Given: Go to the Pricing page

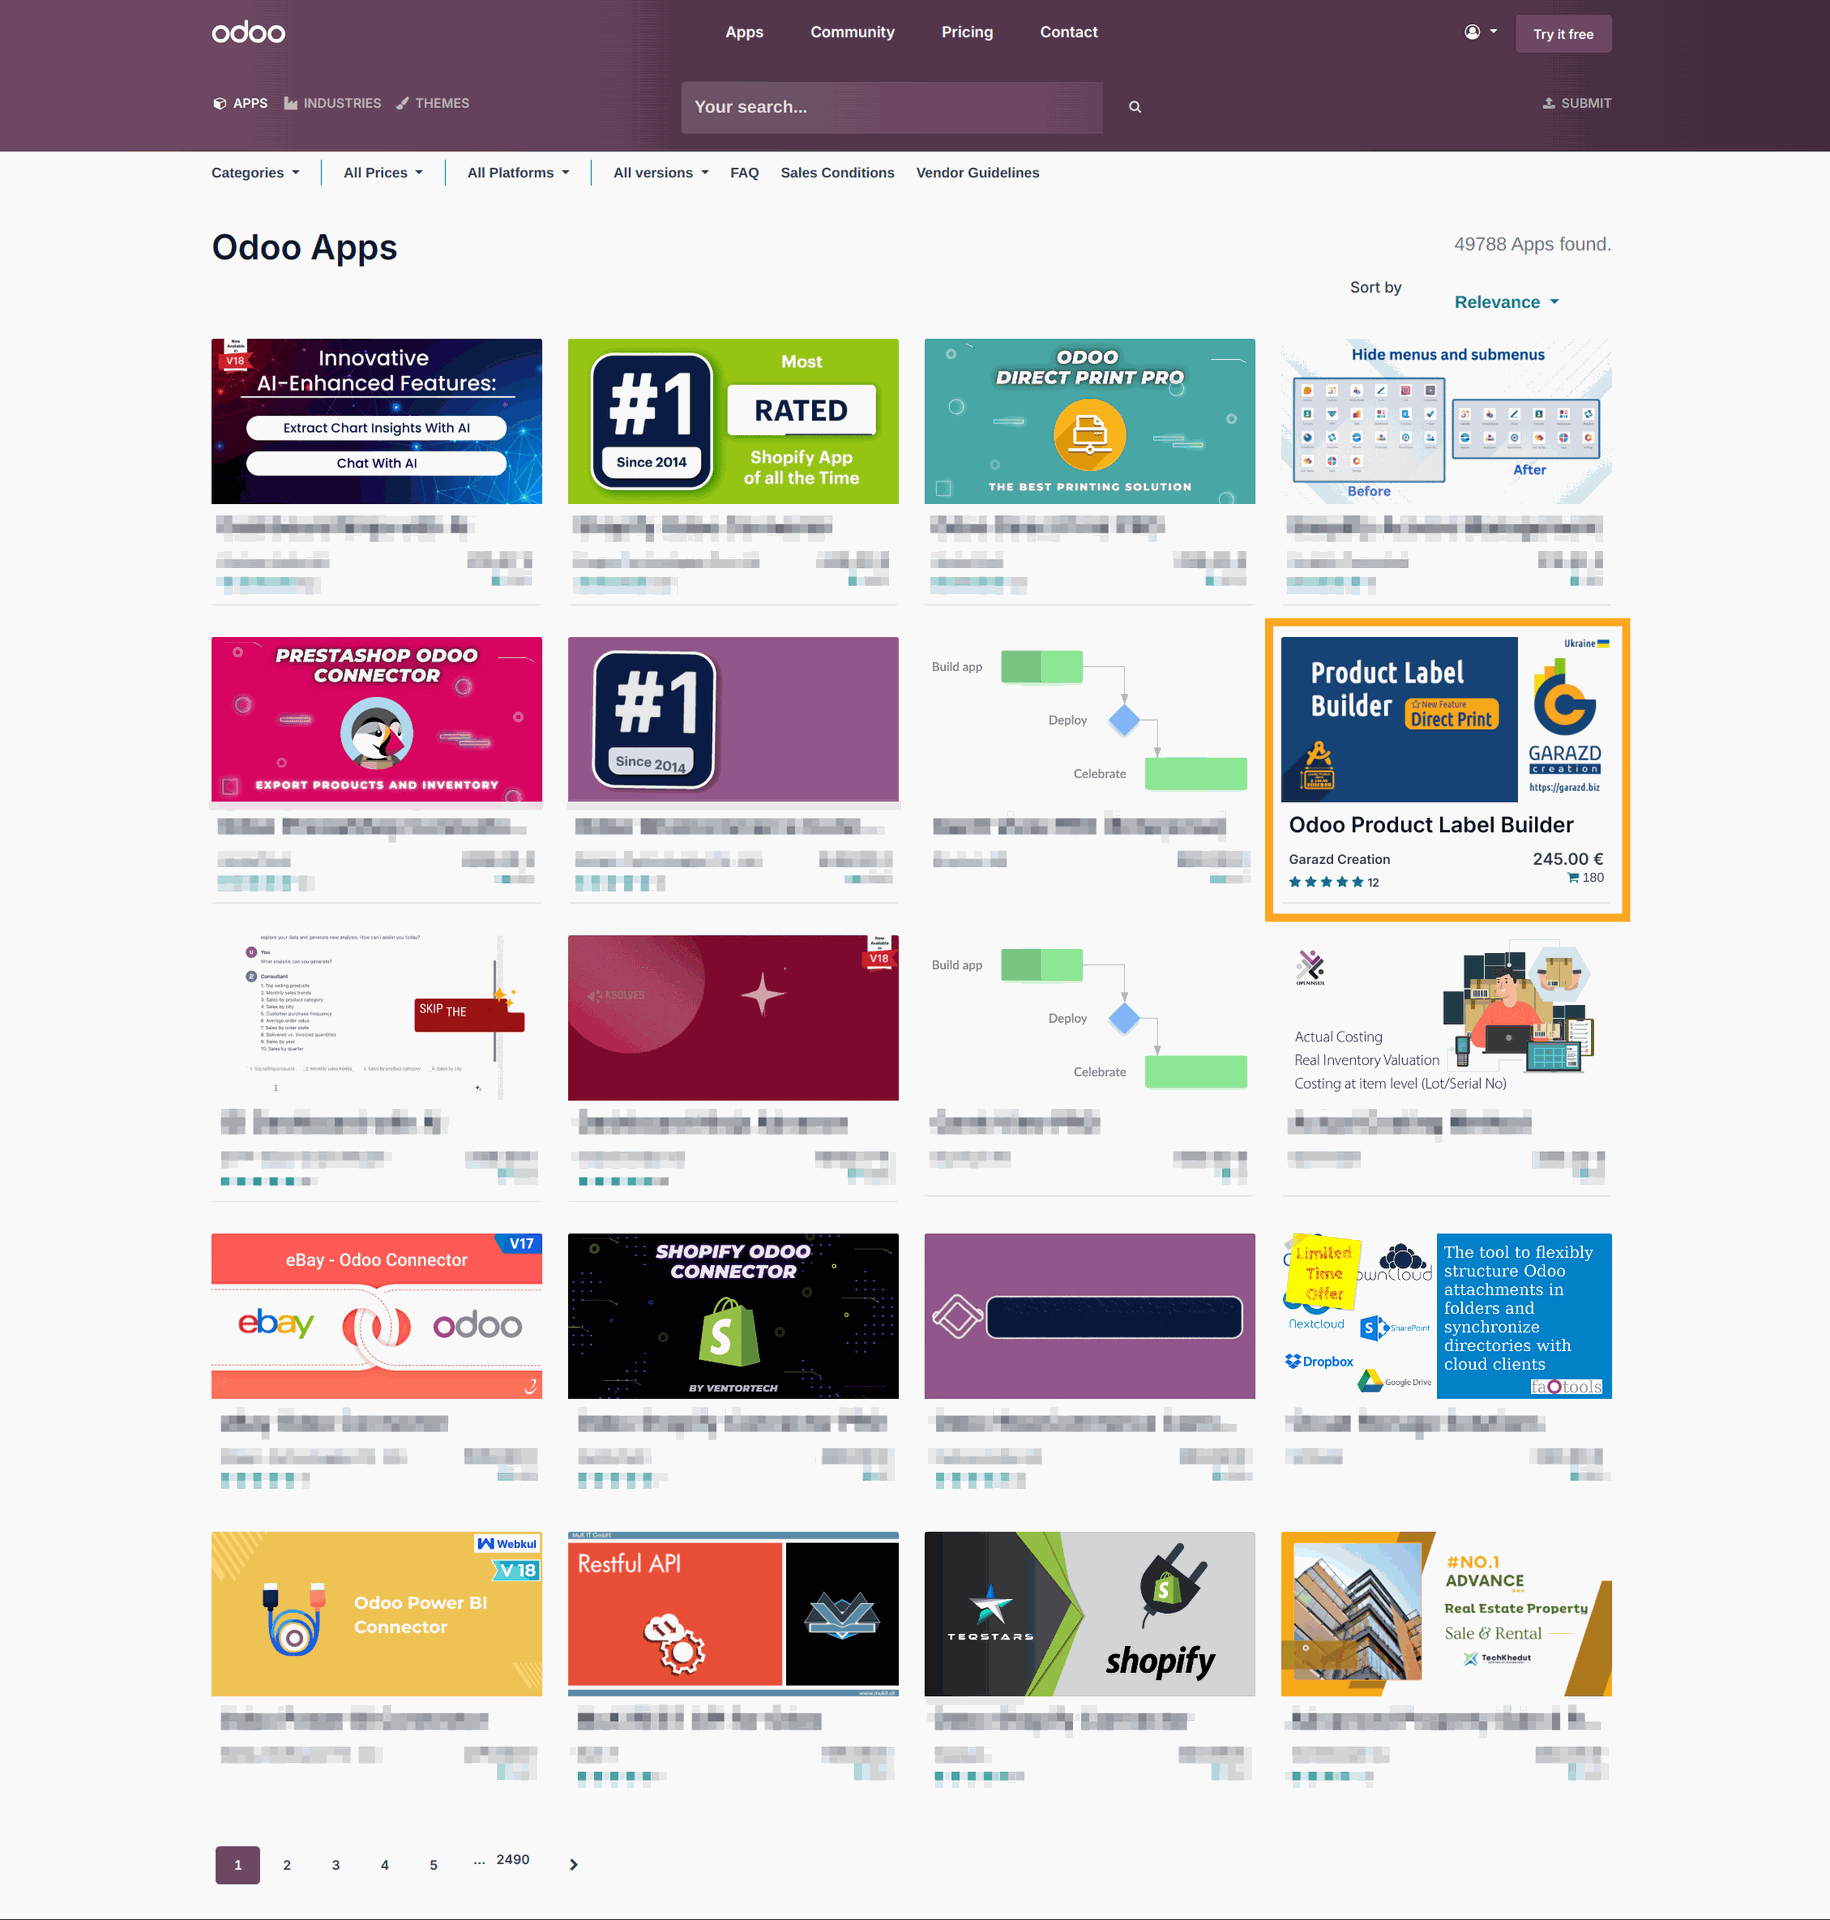Looking at the screenshot, I should tap(967, 32).
